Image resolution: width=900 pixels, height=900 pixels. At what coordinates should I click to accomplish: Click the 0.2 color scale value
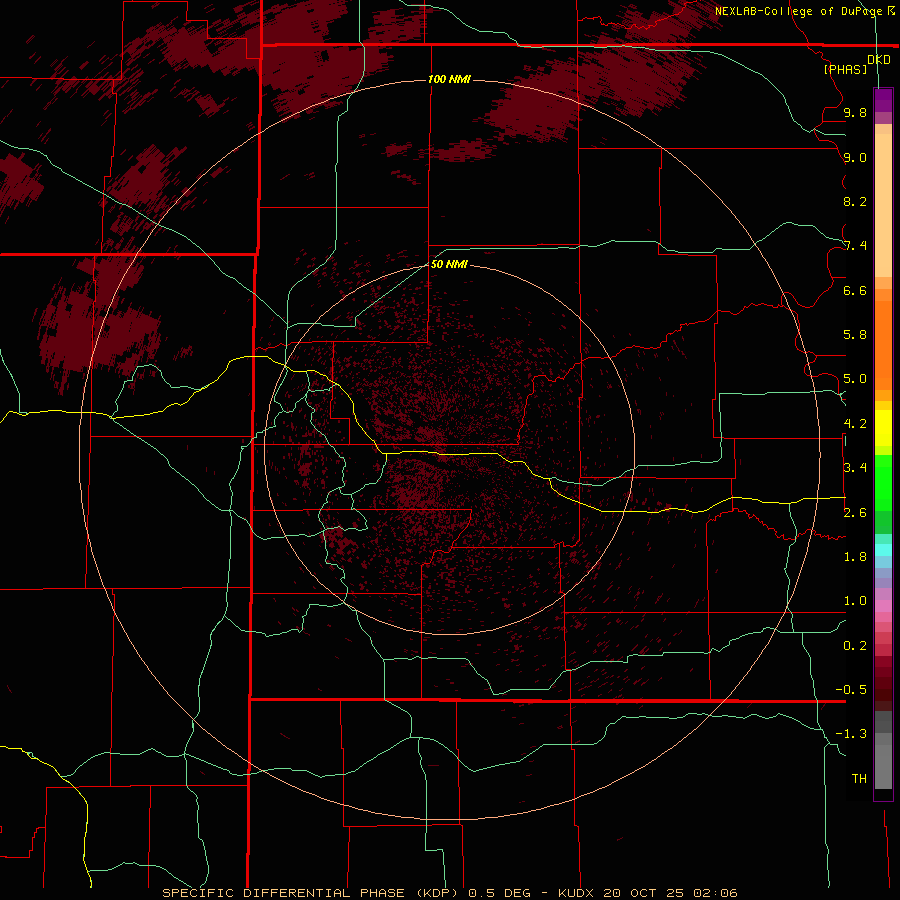click(x=855, y=646)
